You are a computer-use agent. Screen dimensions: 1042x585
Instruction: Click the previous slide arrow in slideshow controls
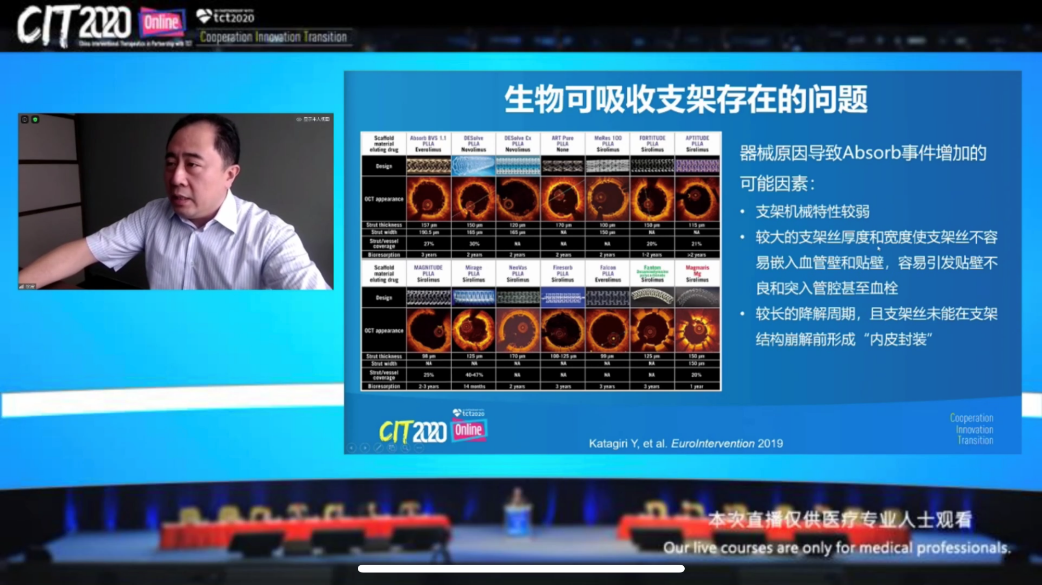351,448
